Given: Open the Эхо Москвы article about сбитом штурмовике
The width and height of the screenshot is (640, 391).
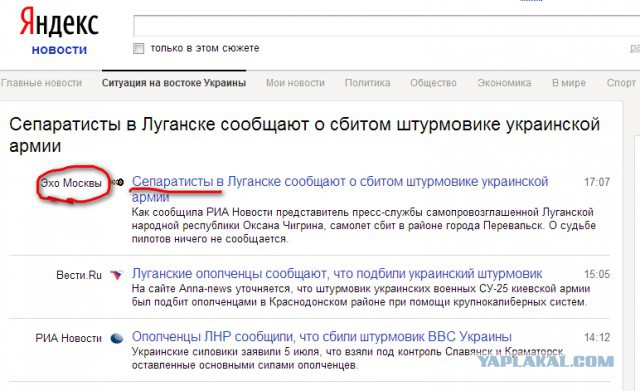Looking at the screenshot, I should click(340, 189).
